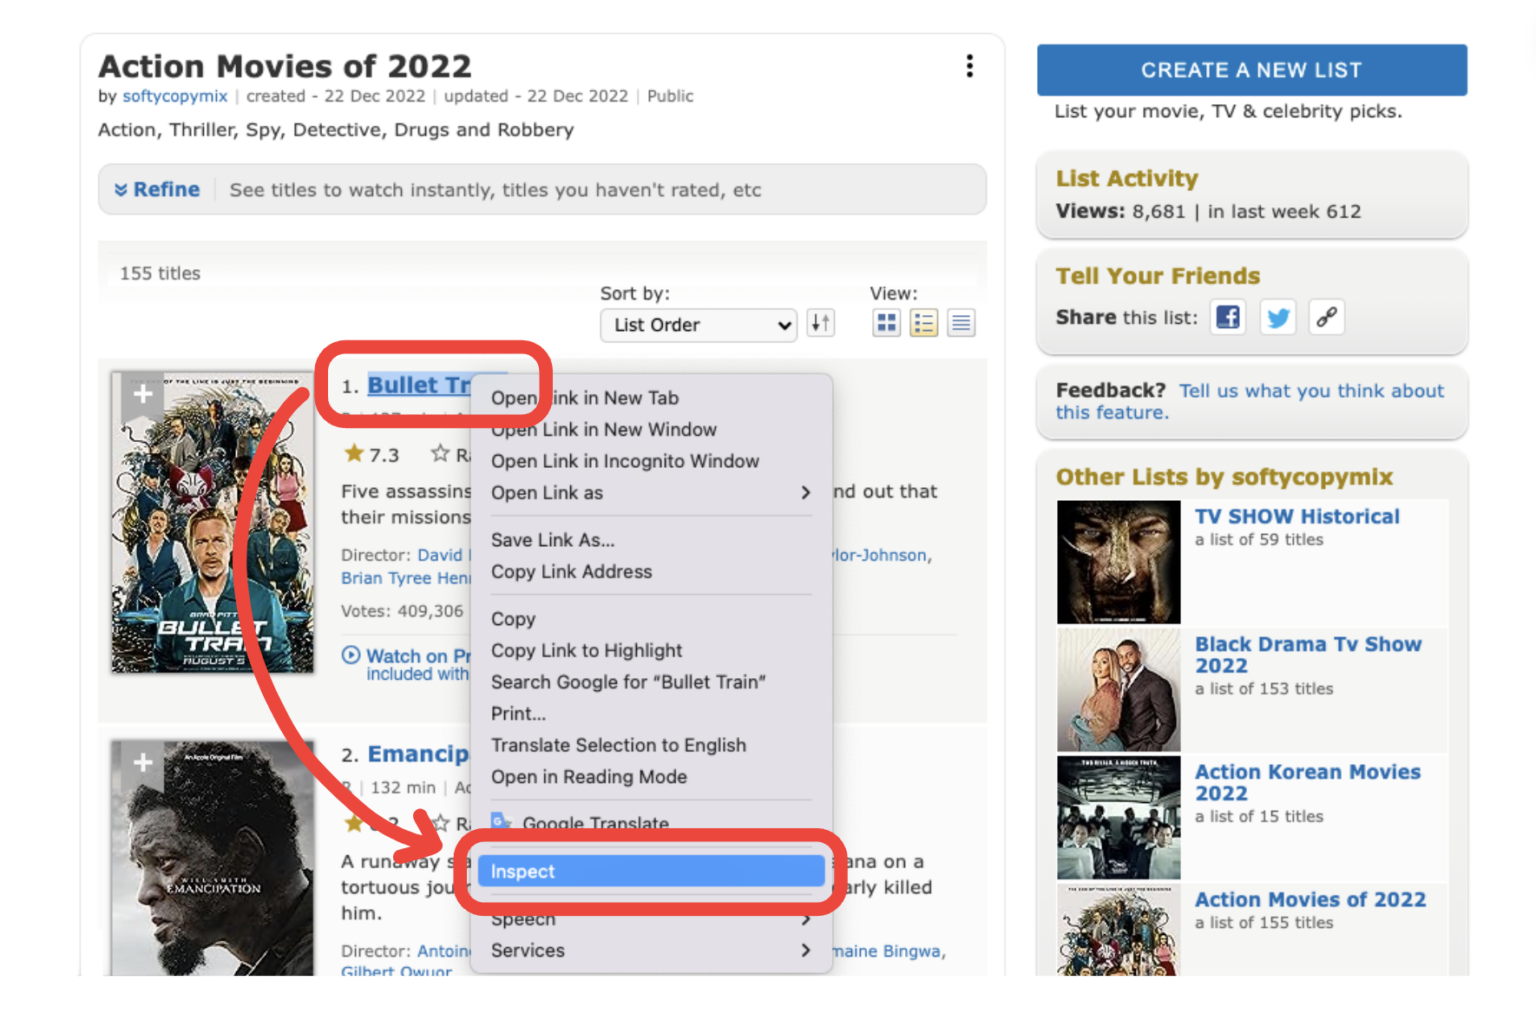
Task: Switch to grid view layout
Action: 886,322
